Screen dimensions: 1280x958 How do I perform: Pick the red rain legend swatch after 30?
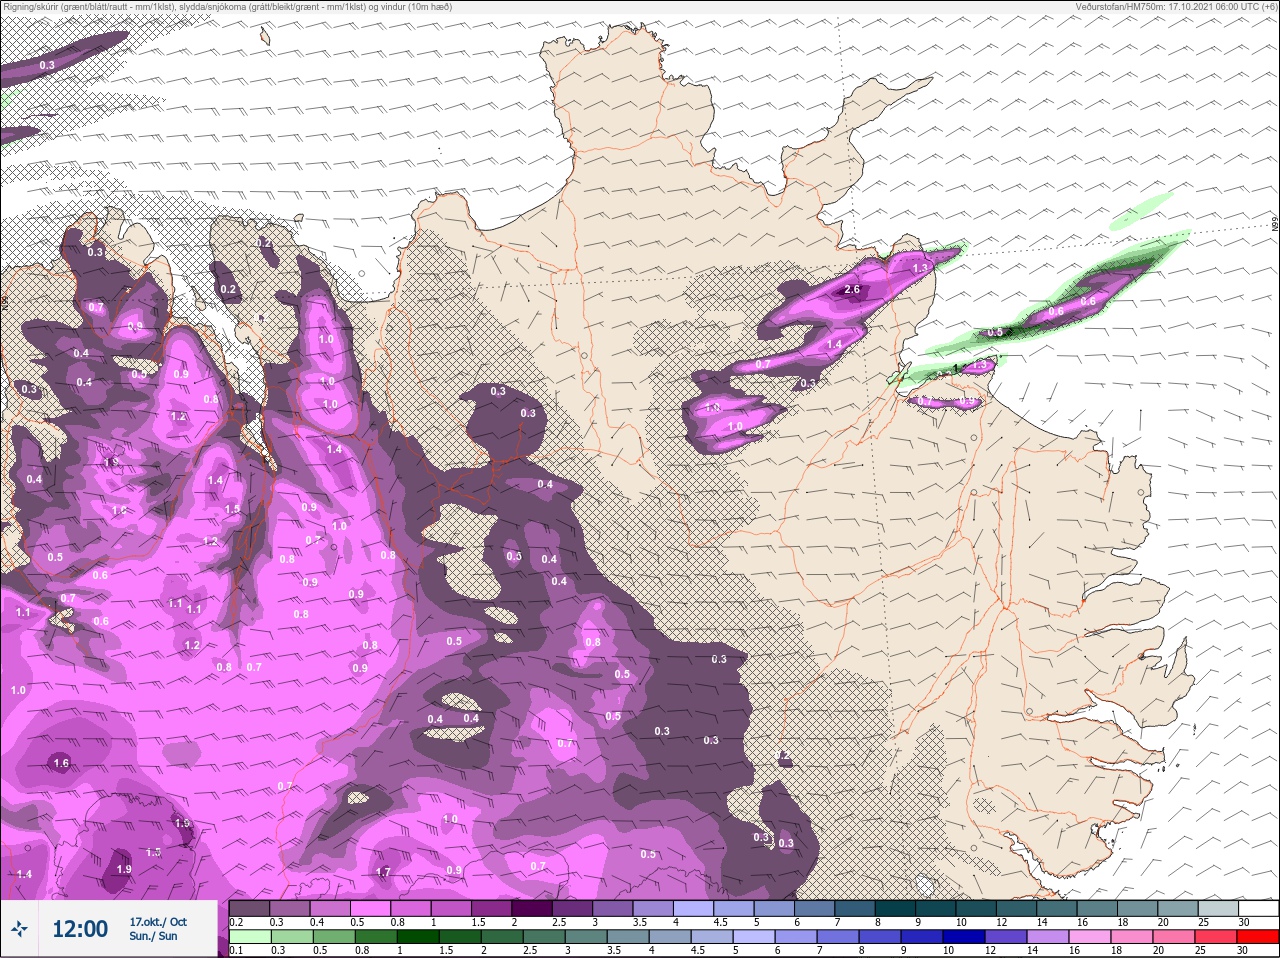tap(1258, 937)
